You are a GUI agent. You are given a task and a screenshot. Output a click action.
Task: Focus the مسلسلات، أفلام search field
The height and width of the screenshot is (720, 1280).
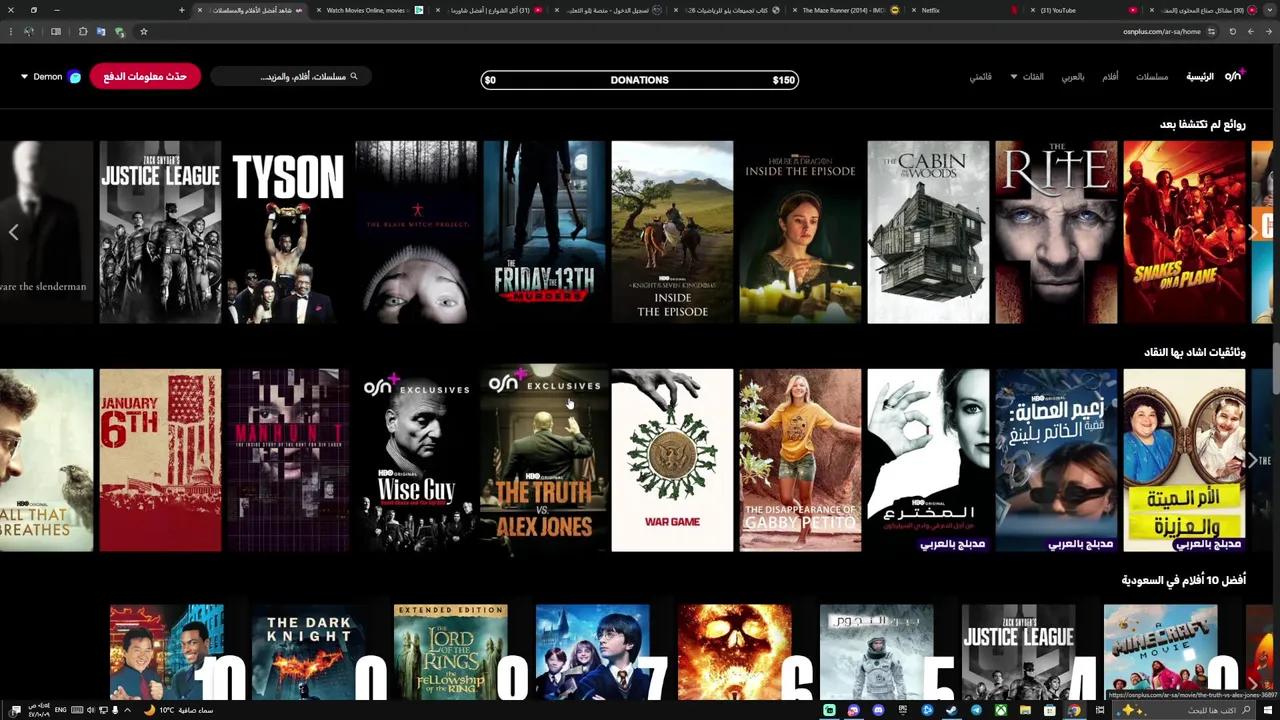pos(290,77)
